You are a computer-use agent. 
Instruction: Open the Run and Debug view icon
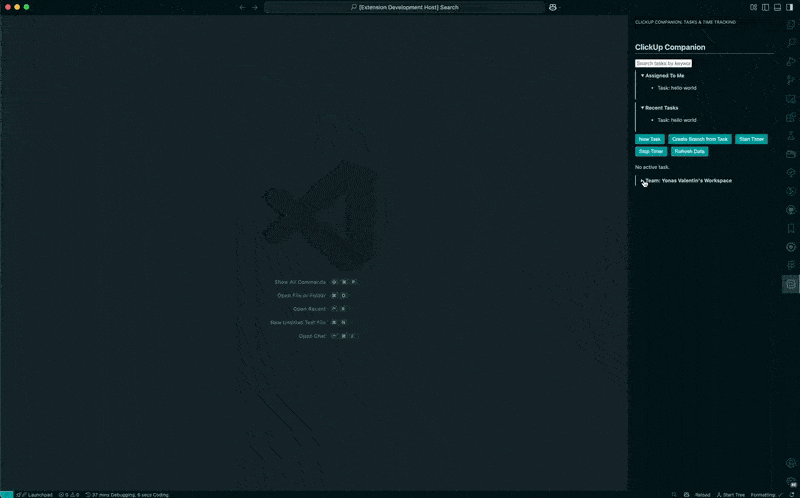click(x=791, y=61)
